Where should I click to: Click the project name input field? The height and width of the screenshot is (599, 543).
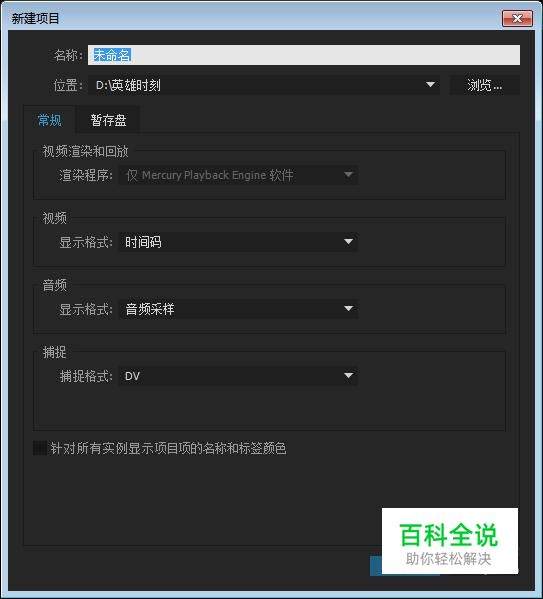(x=304, y=55)
